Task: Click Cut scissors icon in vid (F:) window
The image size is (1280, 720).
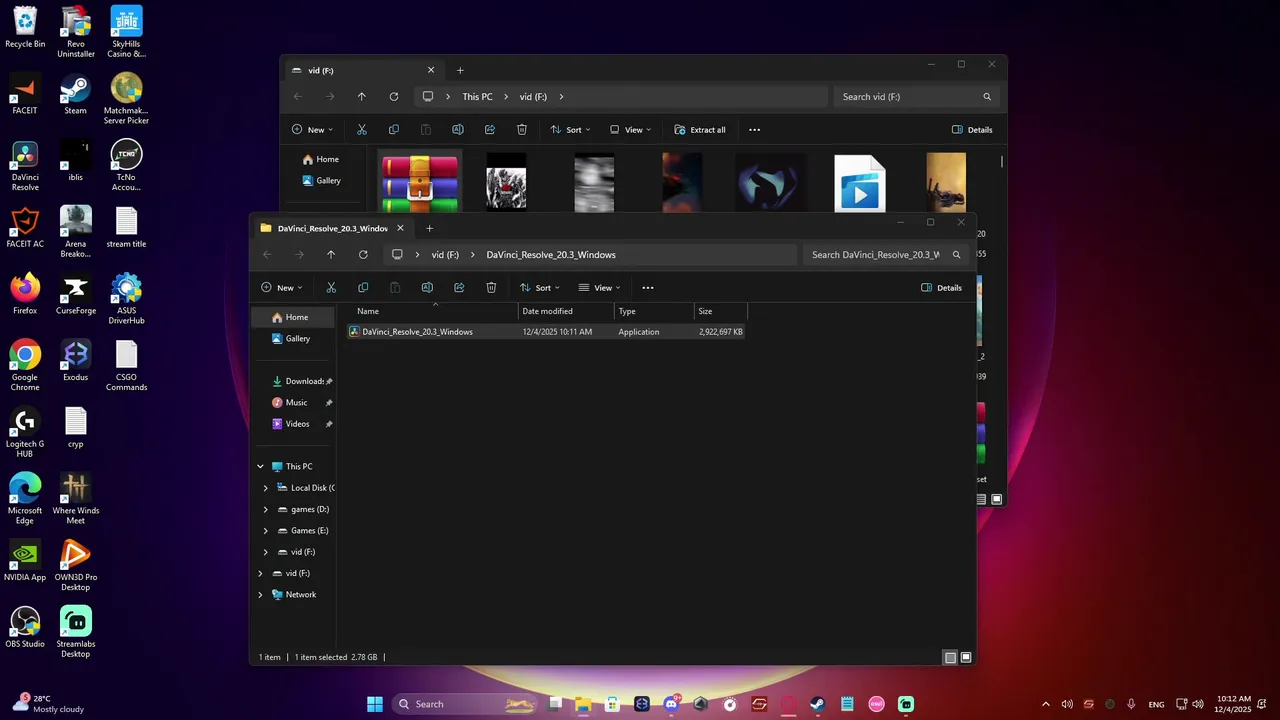Action: tap(362, 130)
